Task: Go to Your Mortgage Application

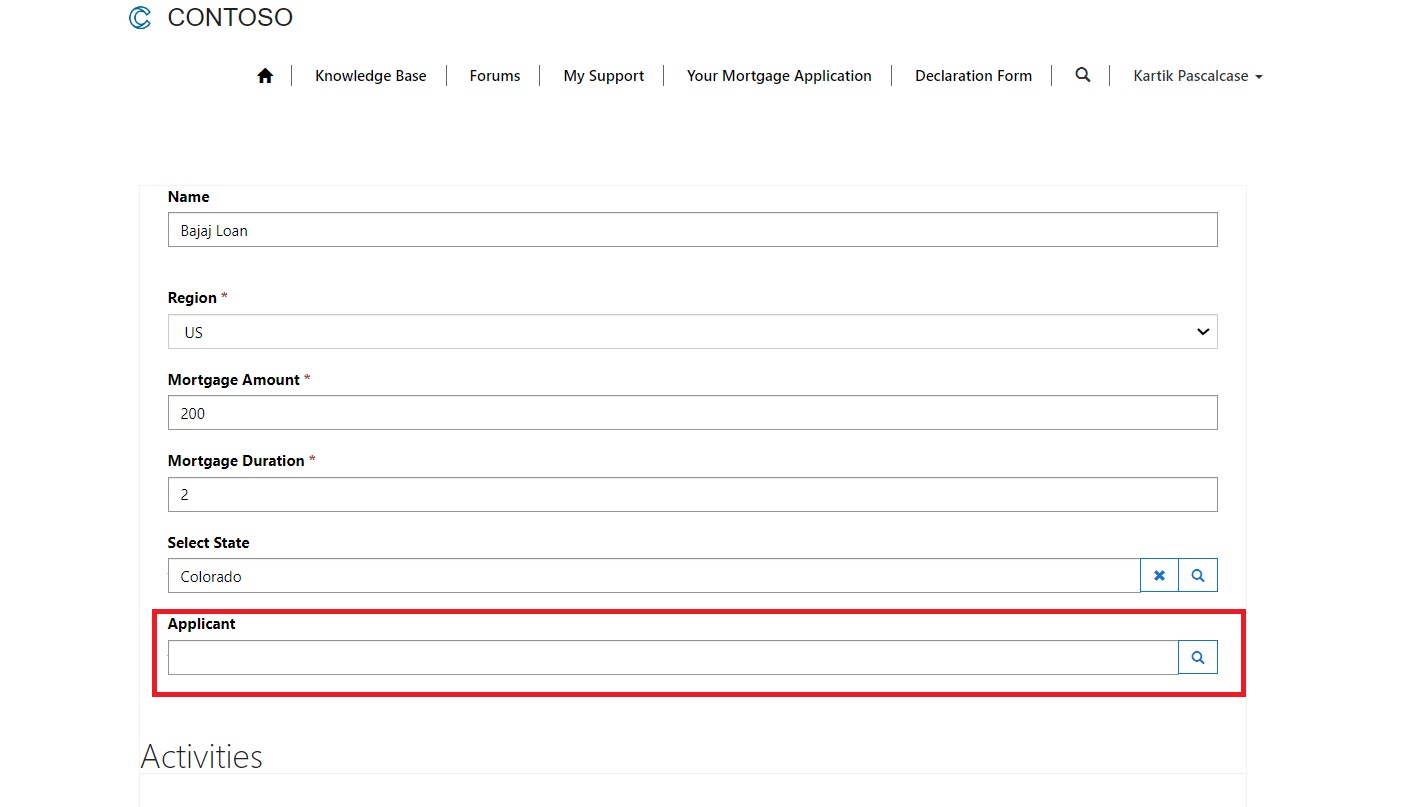Action: [x=779, y=76]
